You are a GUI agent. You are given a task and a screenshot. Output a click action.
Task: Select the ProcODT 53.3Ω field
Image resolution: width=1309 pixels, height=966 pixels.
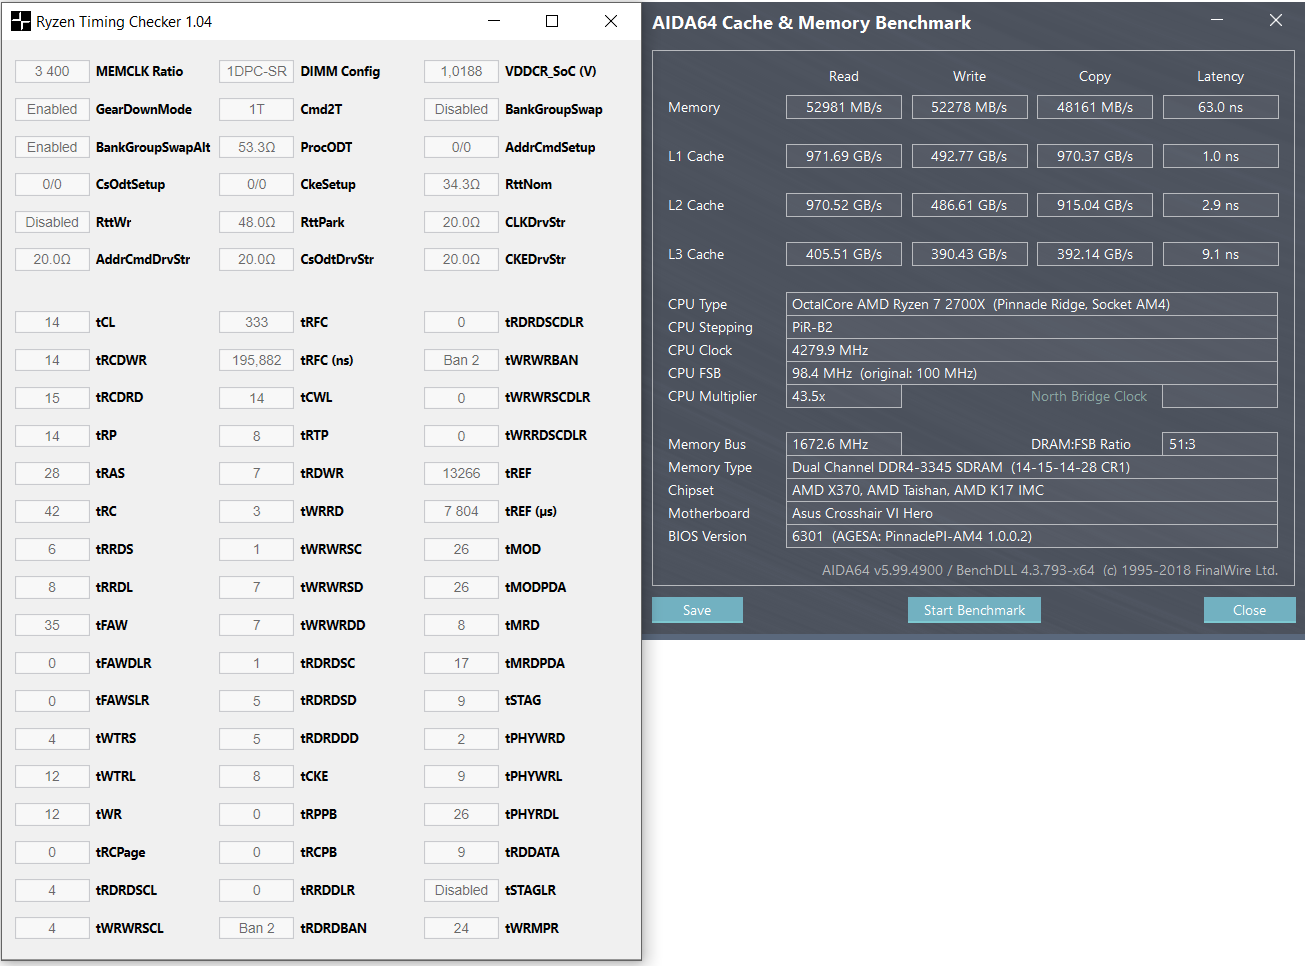[x=257, y=147]
